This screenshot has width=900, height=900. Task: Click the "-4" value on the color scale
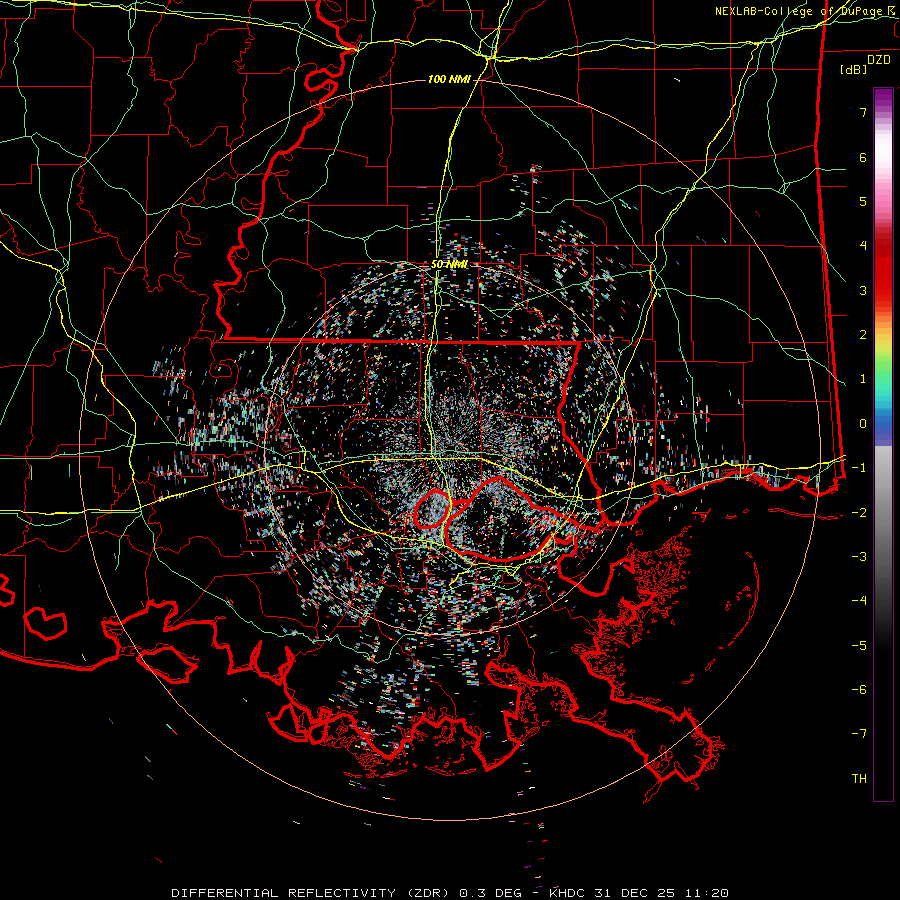pos(859,601)
